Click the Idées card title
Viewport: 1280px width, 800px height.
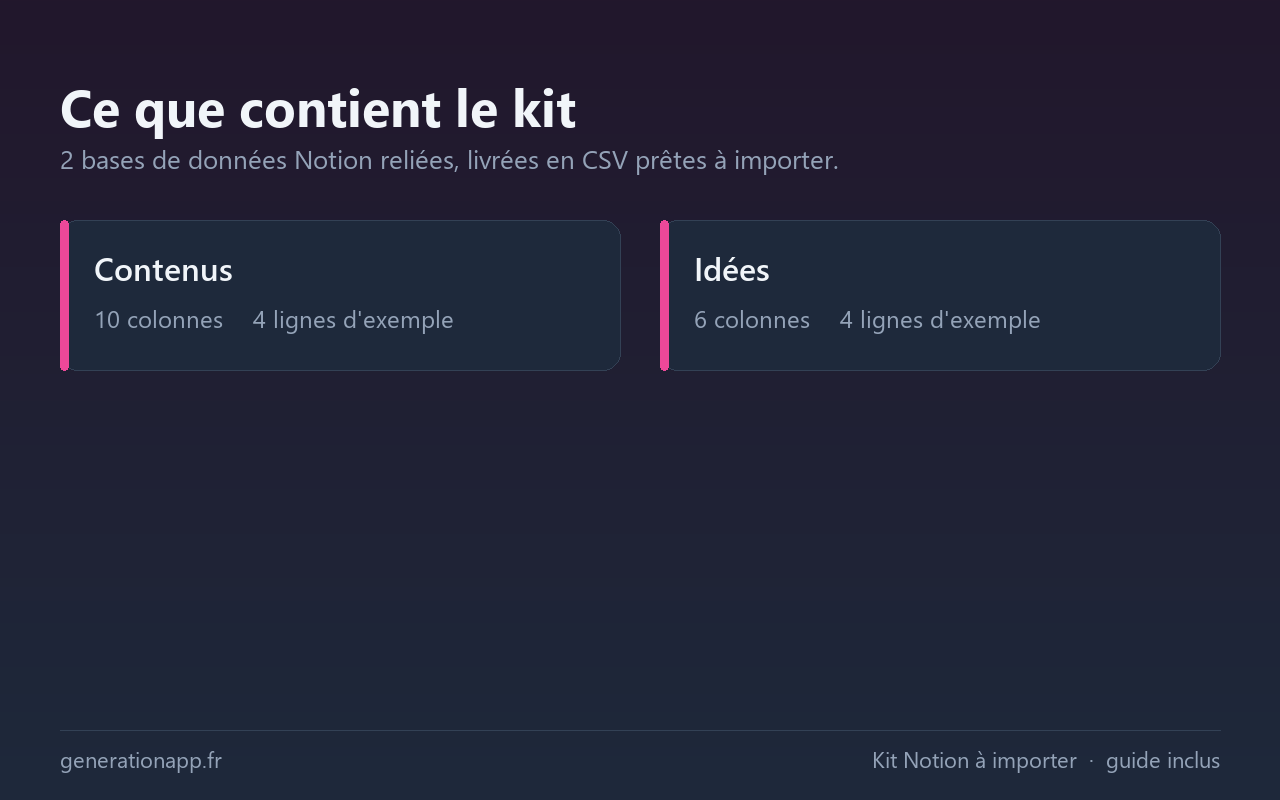click(732, 270)
